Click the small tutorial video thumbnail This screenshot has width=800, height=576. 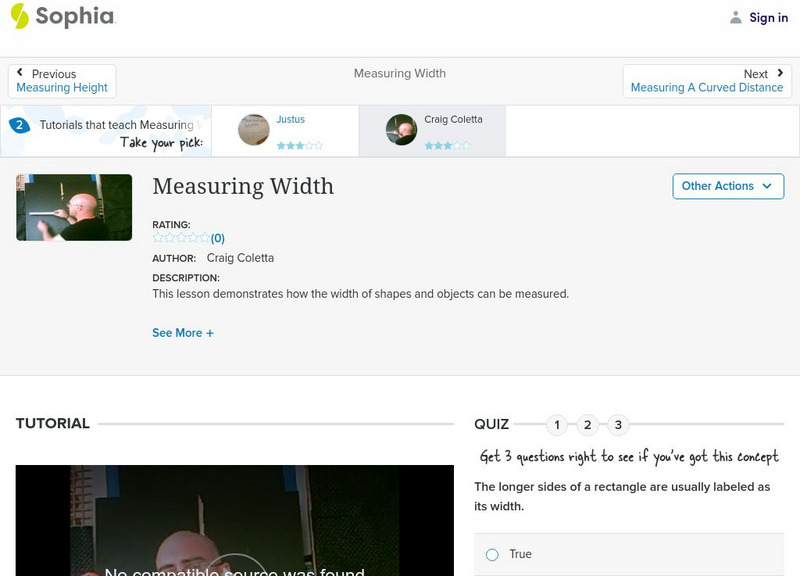tap(74, 208)
